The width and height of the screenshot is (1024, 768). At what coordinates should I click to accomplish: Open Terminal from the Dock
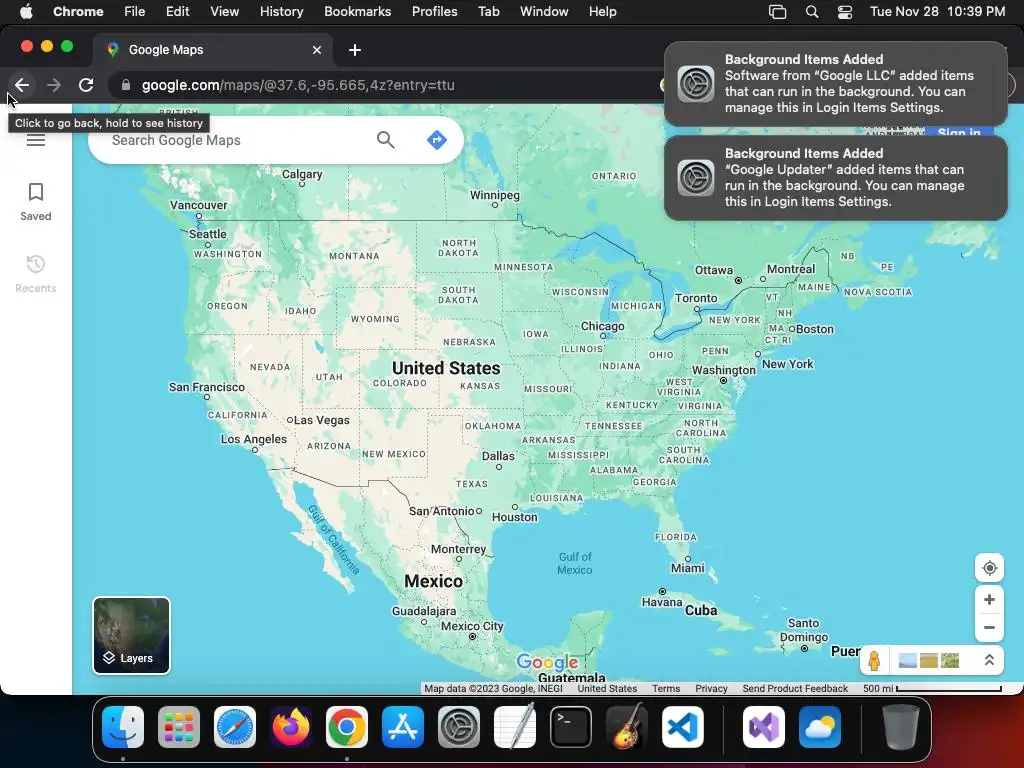point(571,727)
